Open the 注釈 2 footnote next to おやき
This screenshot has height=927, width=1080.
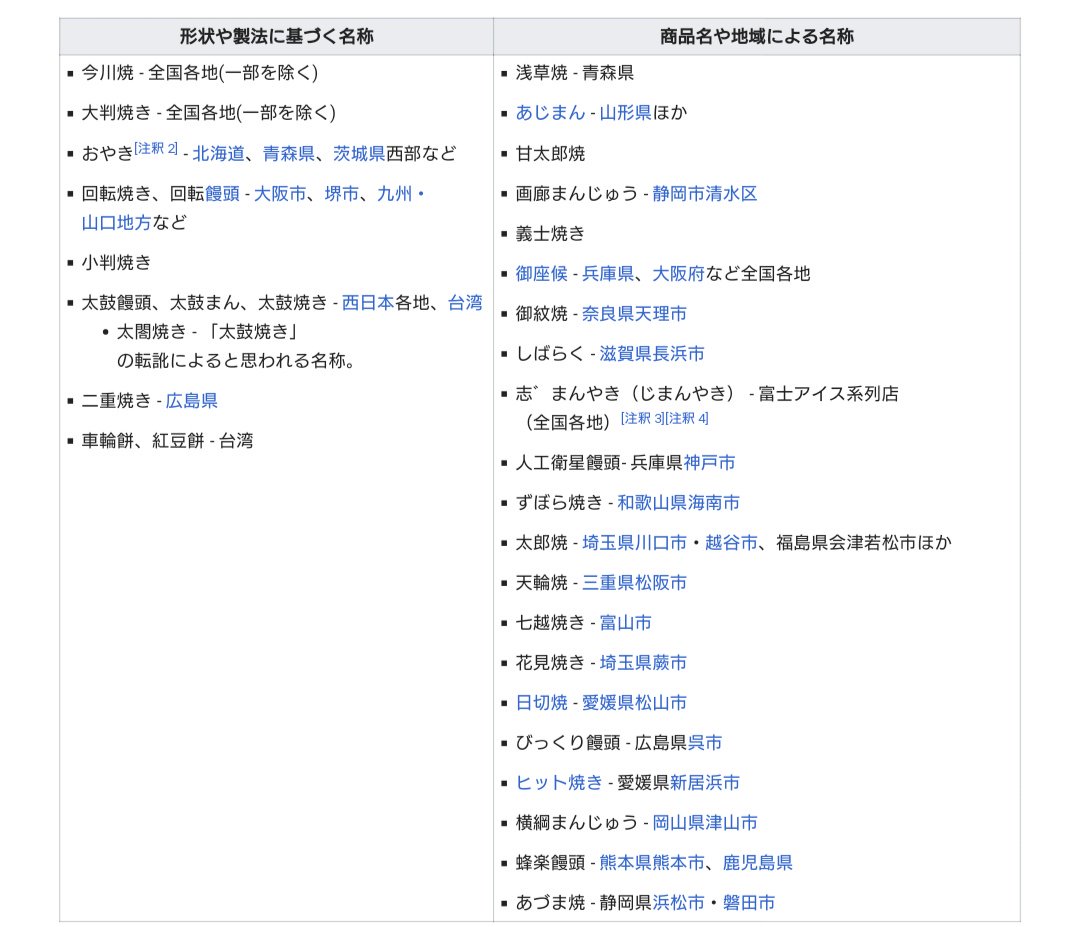156,149
